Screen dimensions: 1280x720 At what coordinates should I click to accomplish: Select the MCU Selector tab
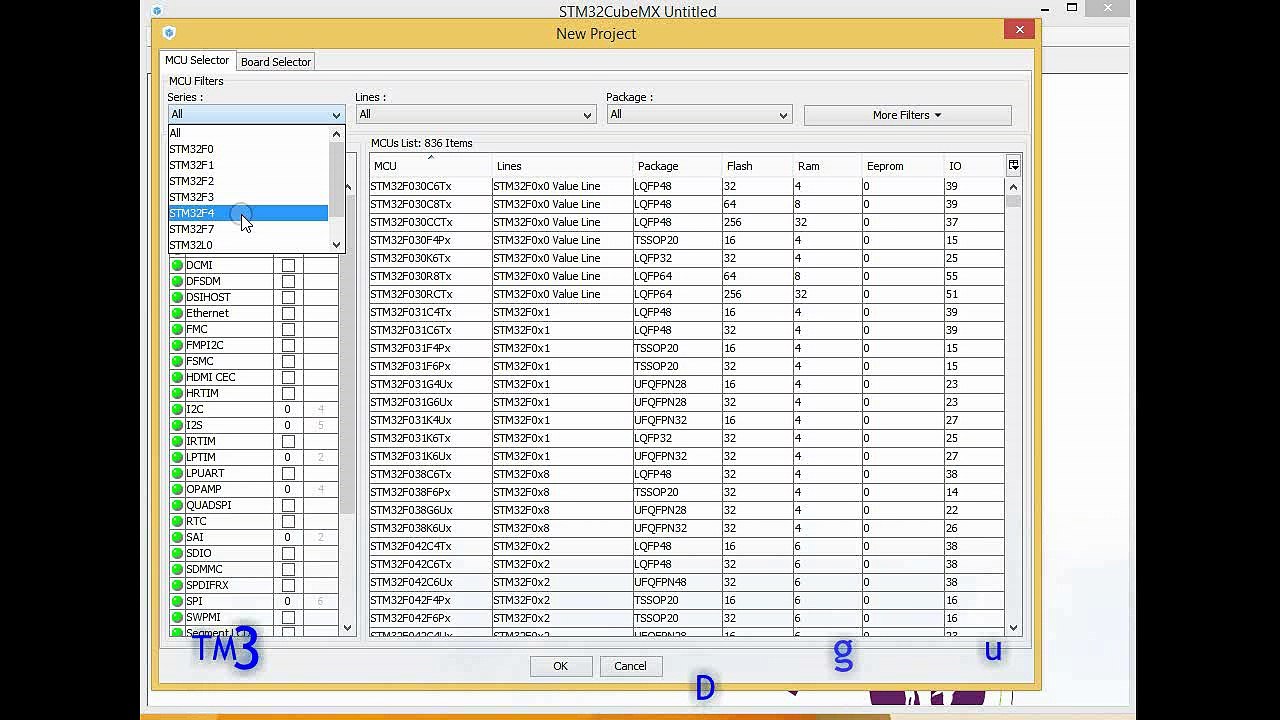click(197, 61)
